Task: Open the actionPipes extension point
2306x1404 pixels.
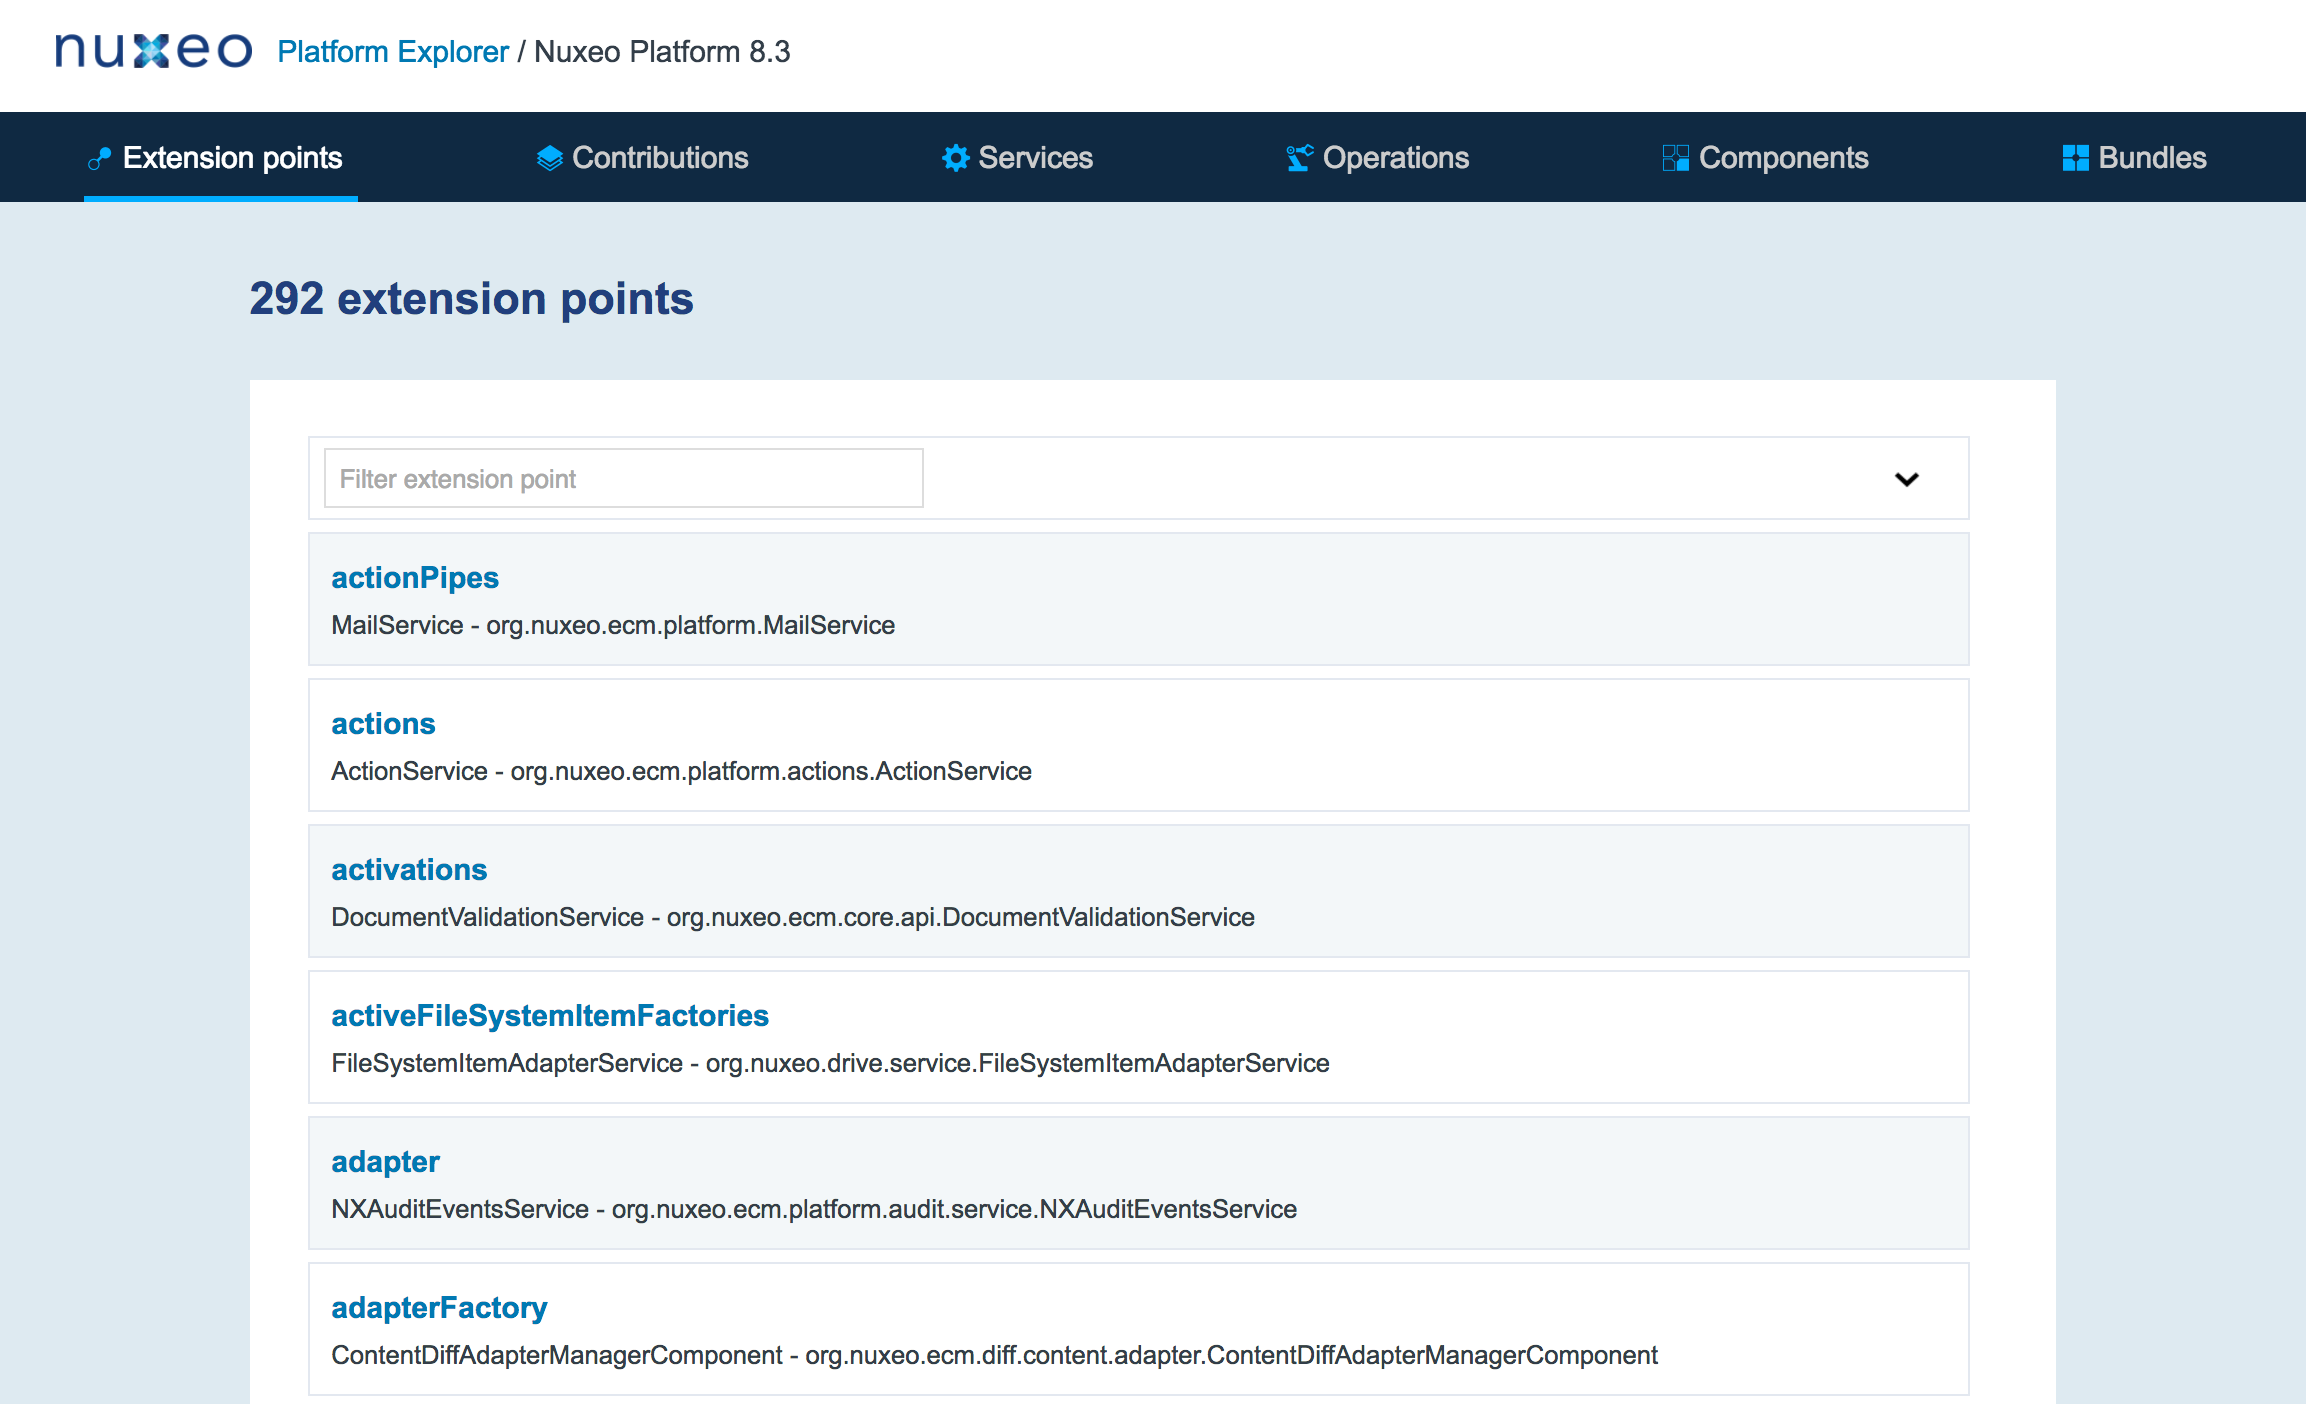Action: pyautogui.click(x=415, y=578)
